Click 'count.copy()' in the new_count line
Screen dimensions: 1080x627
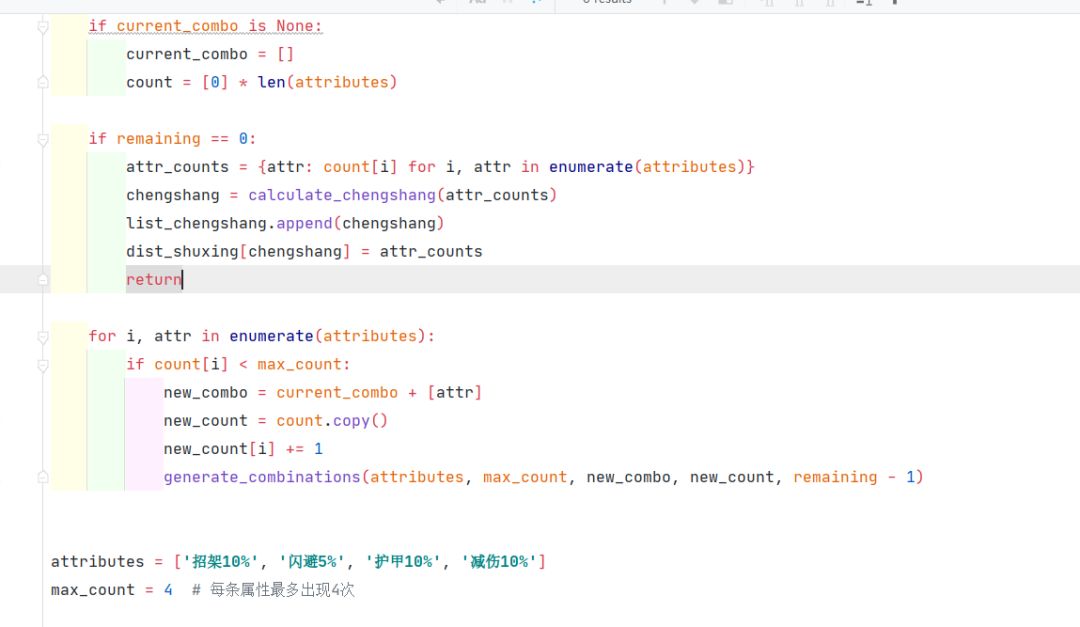pyautogui.click(x=332, y=421)
